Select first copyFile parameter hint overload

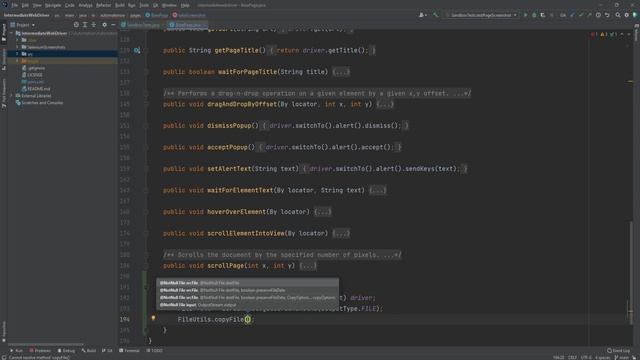(x=247, y=283)
